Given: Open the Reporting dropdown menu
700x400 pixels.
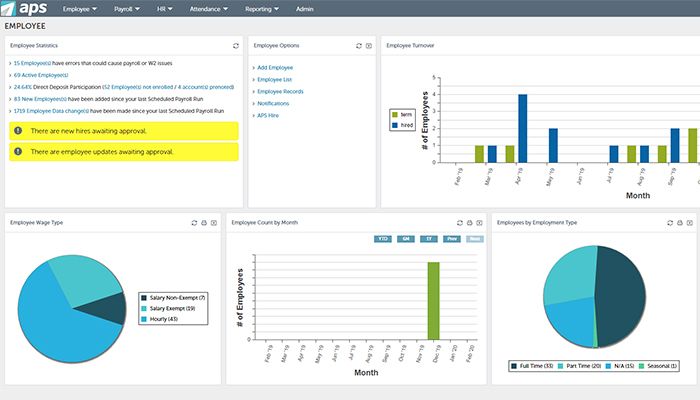Looking at the screenshot, I should pyautogui.click(x=264, y=9).
